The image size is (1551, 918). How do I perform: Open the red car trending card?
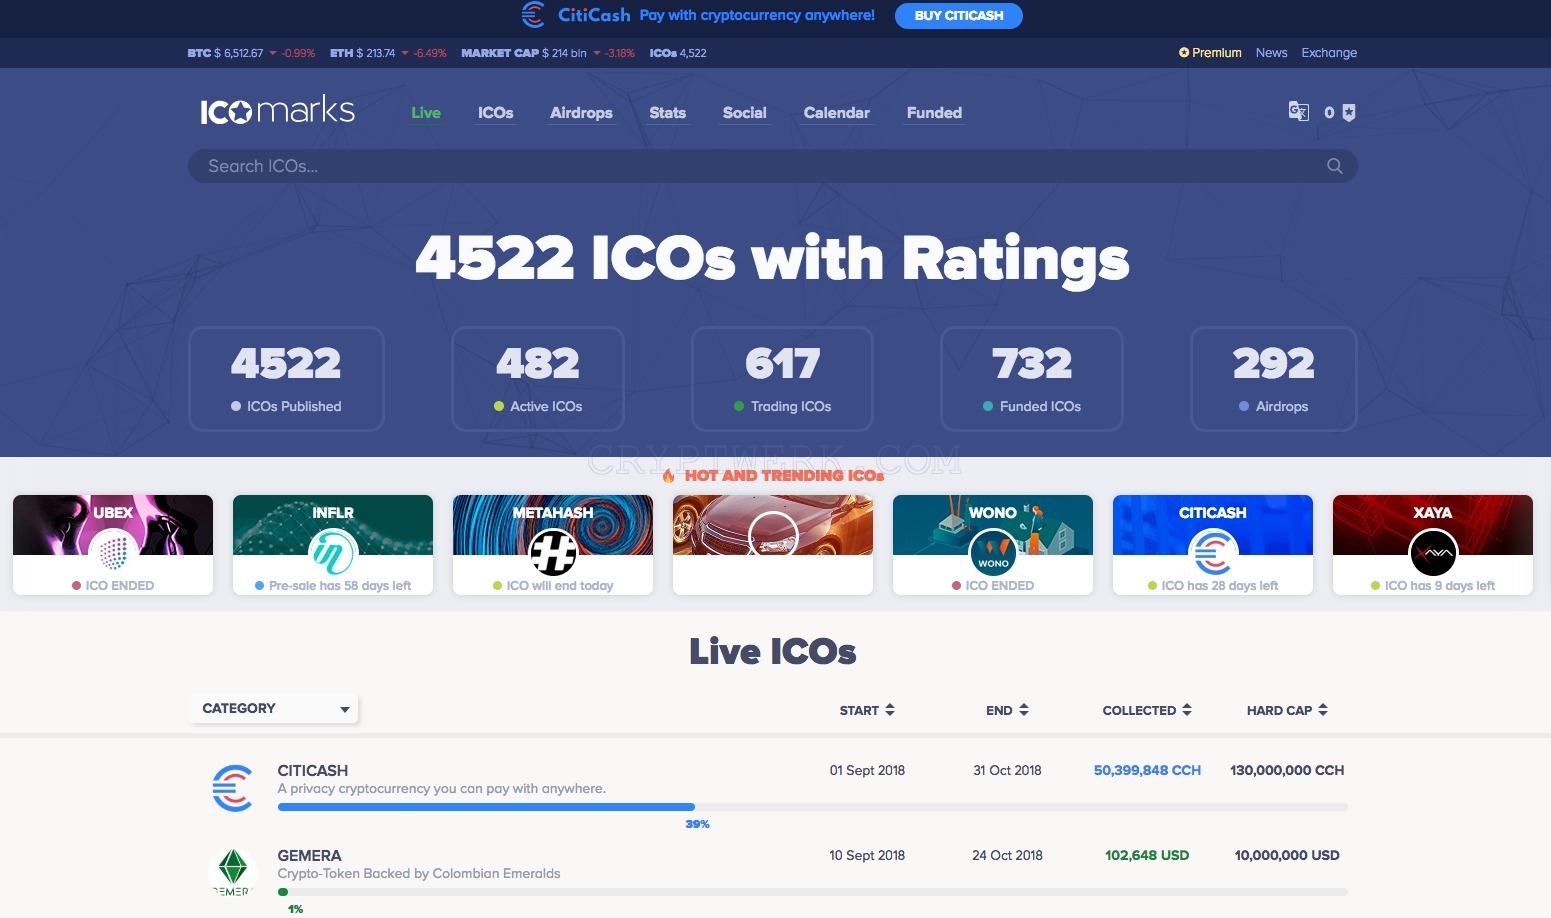tap(773, 545)
